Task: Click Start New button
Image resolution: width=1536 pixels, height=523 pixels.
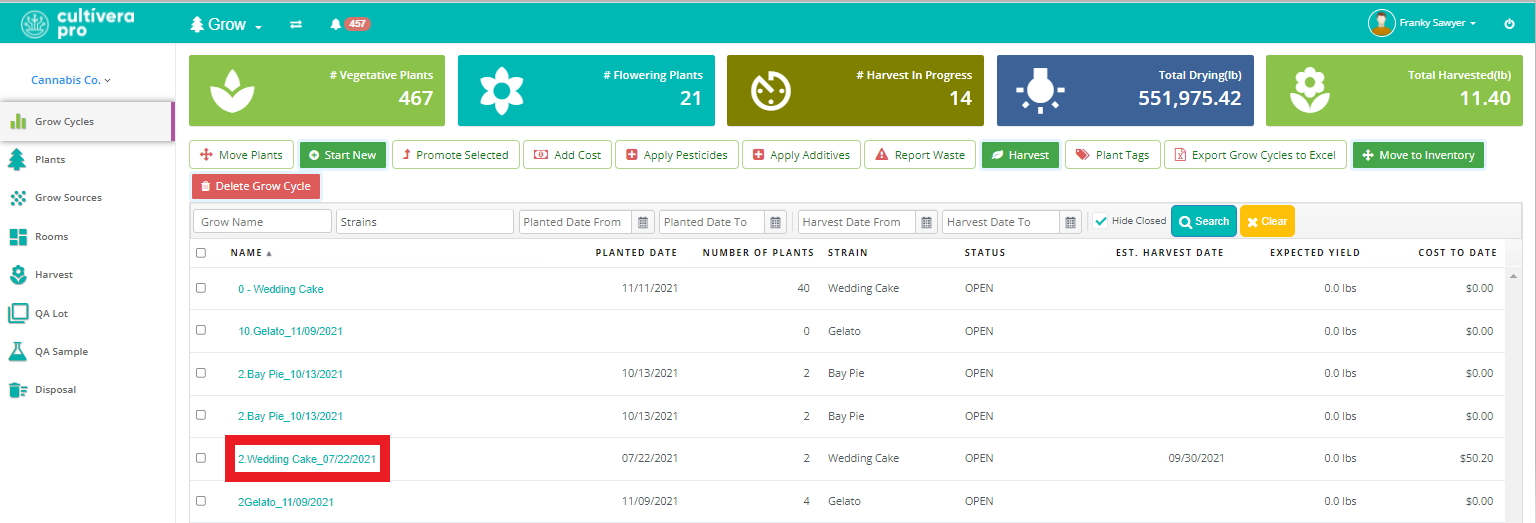Action: pyautogui.click(x=343, y=155)
